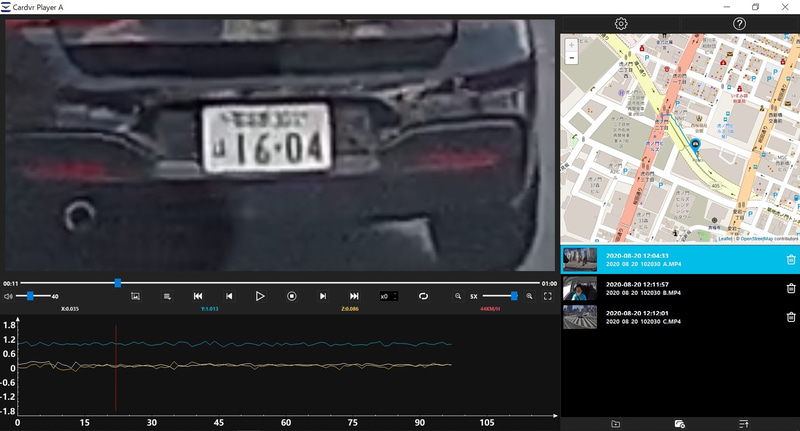Click the drive/device icon below the list
The height and width of the screenshot is (431, 800).
pos(680,424)
